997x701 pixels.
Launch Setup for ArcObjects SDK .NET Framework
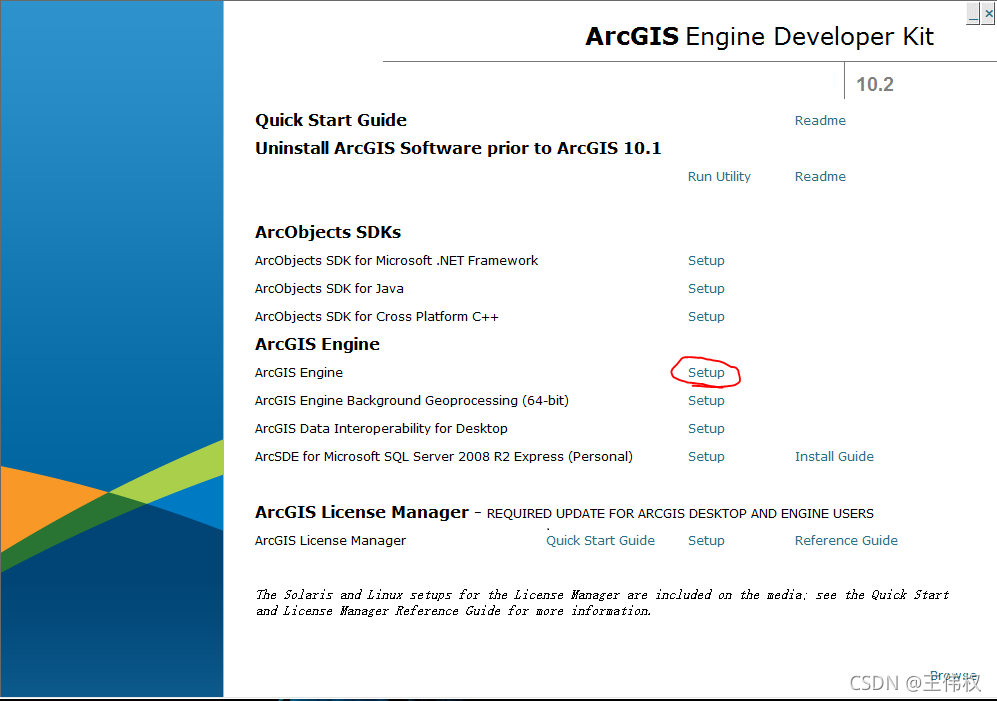[706, 261]
